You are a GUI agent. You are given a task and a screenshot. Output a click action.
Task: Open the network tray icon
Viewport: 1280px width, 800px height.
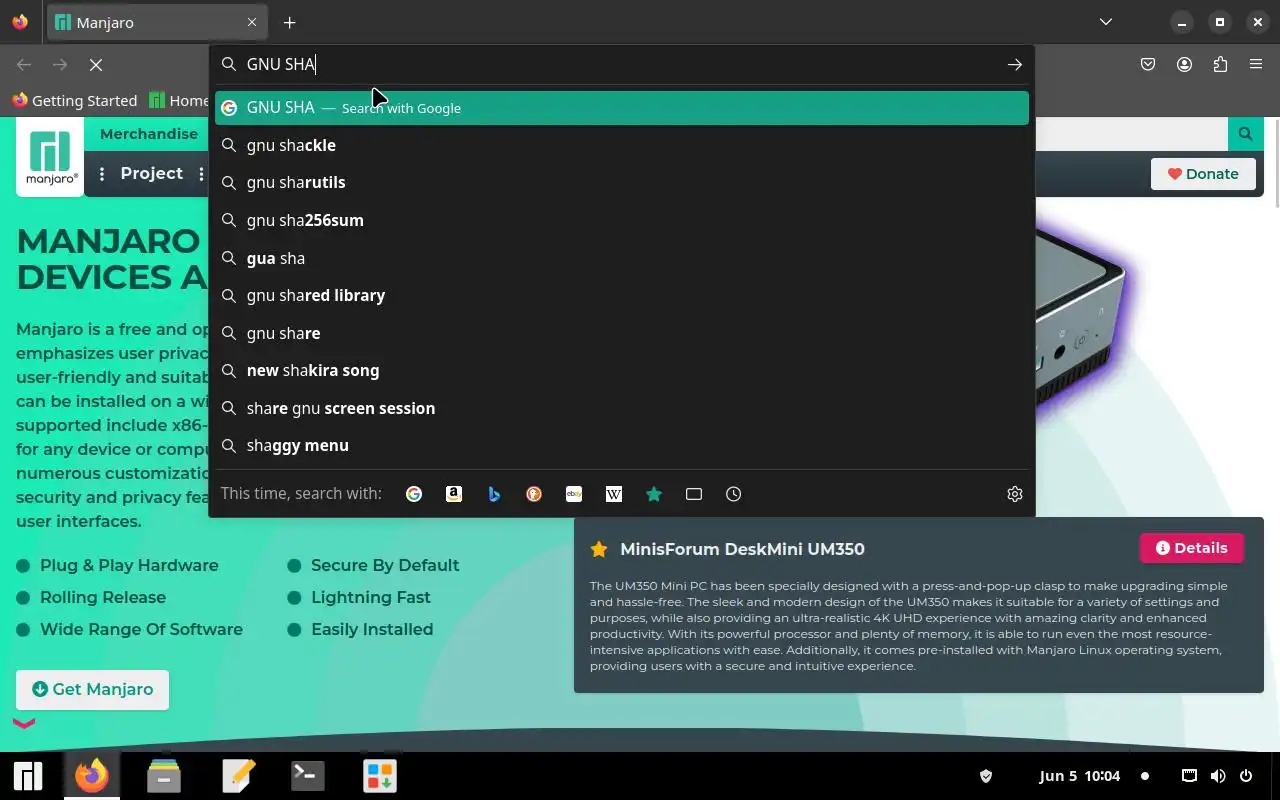tap(1189, 776)
